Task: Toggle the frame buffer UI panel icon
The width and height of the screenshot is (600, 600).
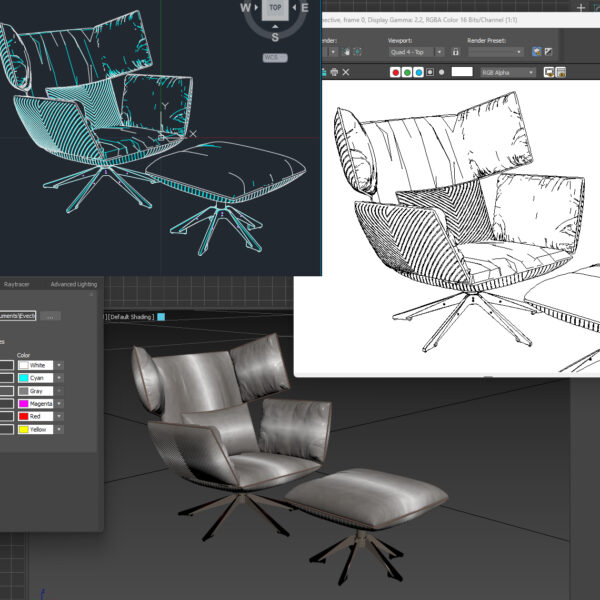Action: click(561, 72)
